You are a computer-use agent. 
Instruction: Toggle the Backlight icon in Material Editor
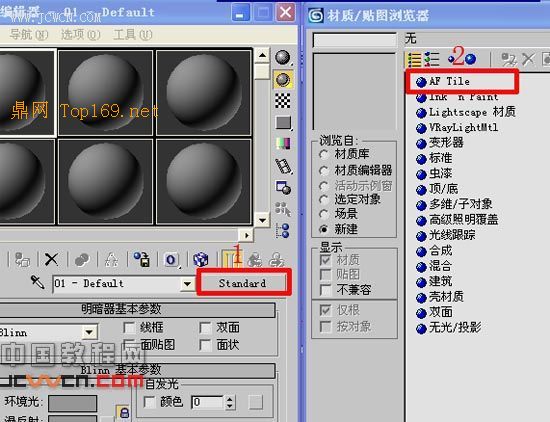click(x=283, y=80)
